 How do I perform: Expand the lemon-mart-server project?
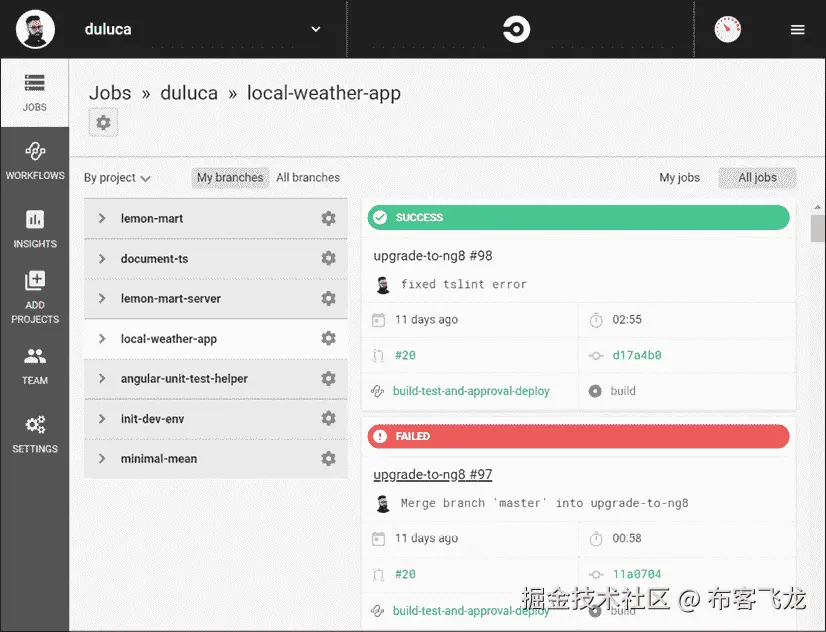click(x=102, y=298)
